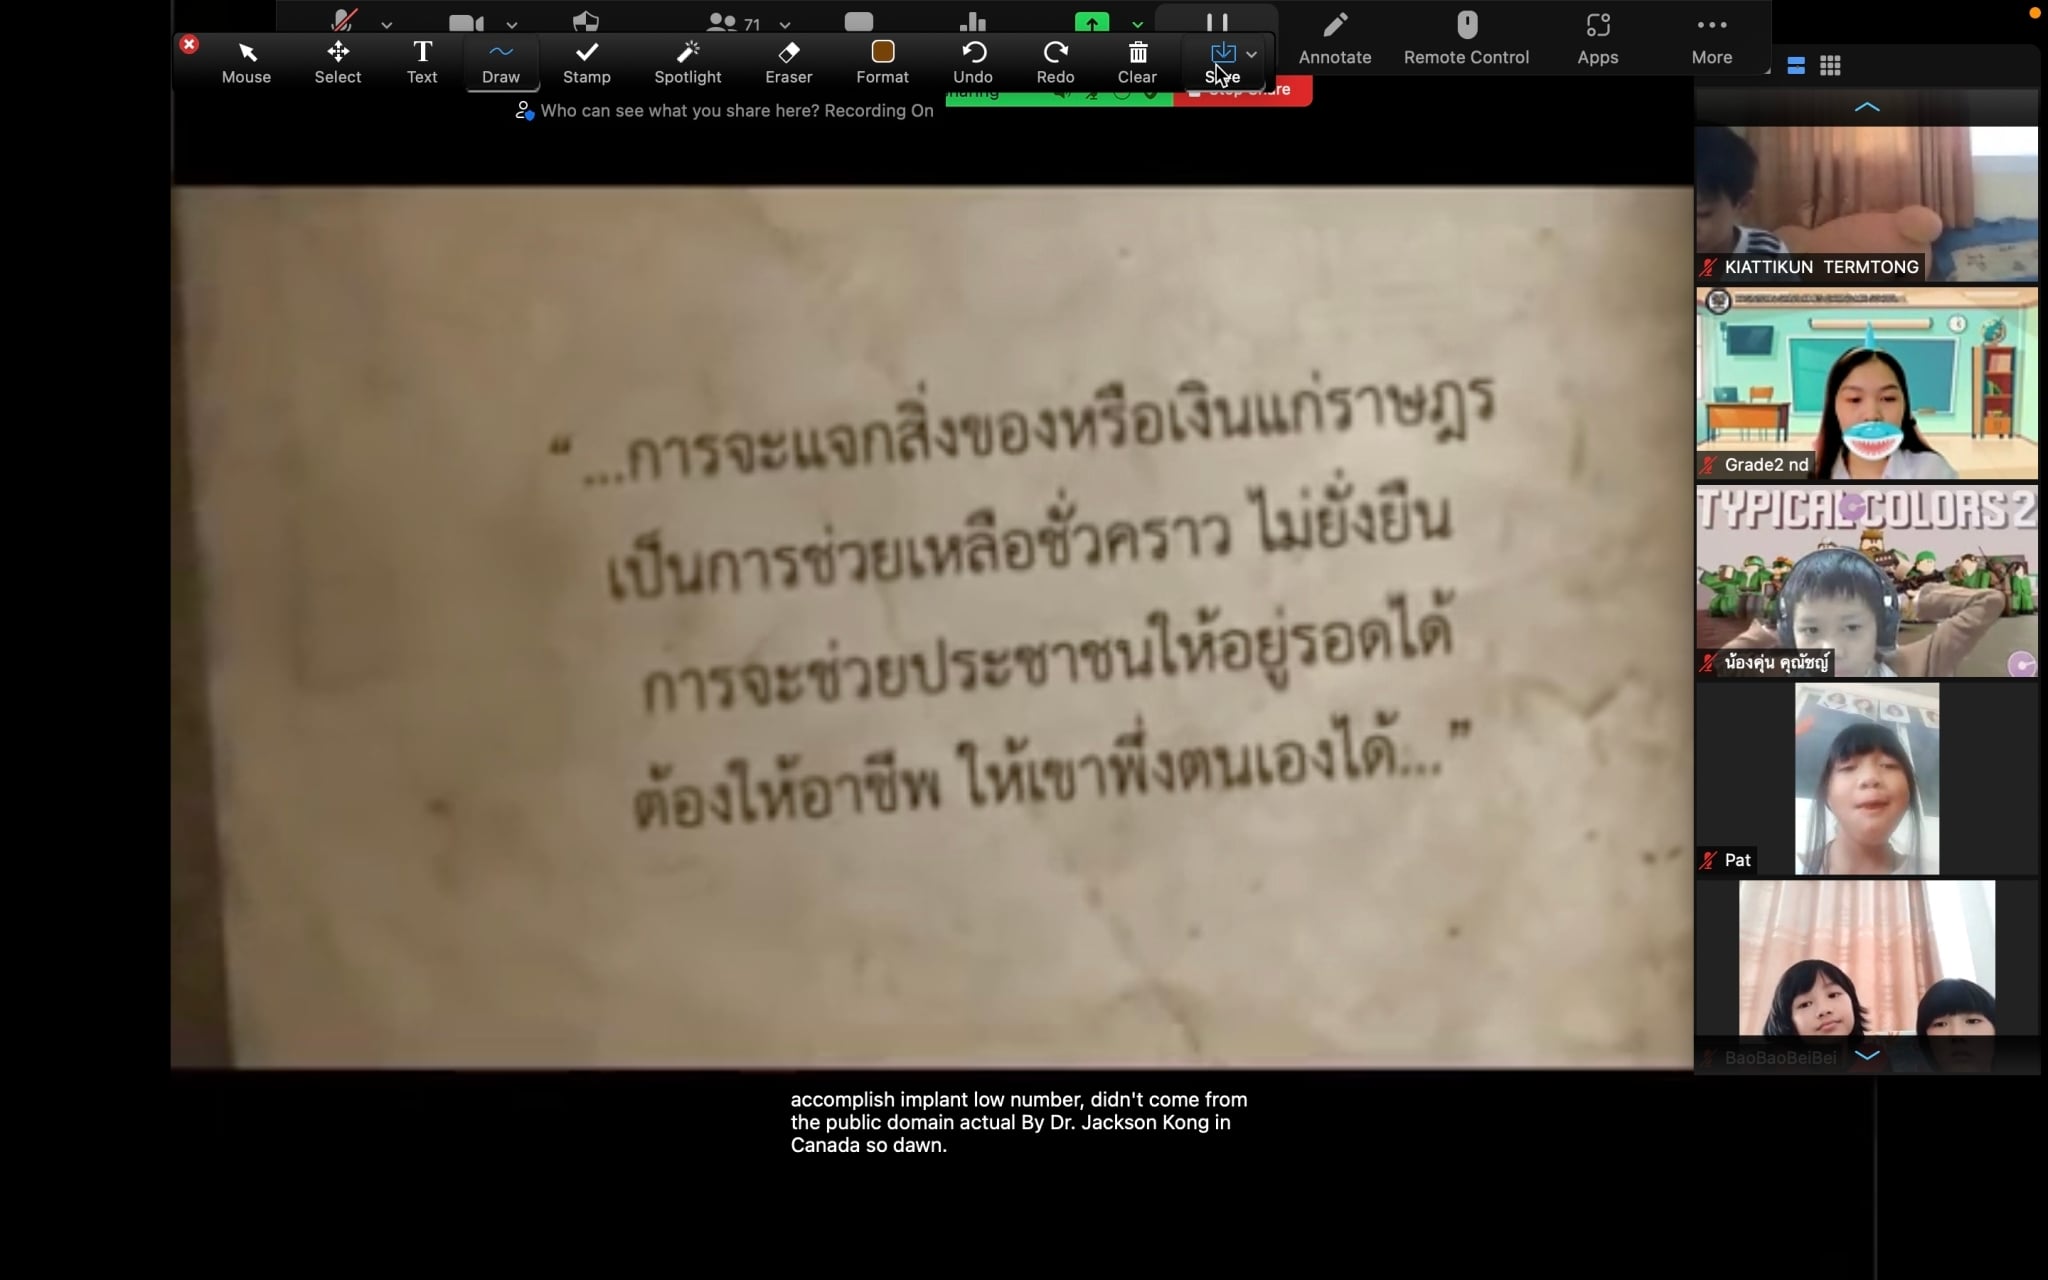Open the Apps menu
This screenshot has height=1280, width=2048.
click(x=1597, y=38)
